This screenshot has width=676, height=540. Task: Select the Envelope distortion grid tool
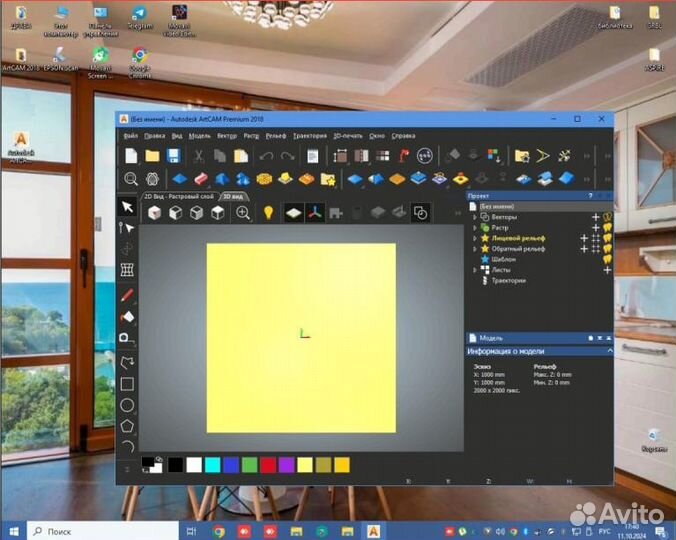(x=127, y=270)
